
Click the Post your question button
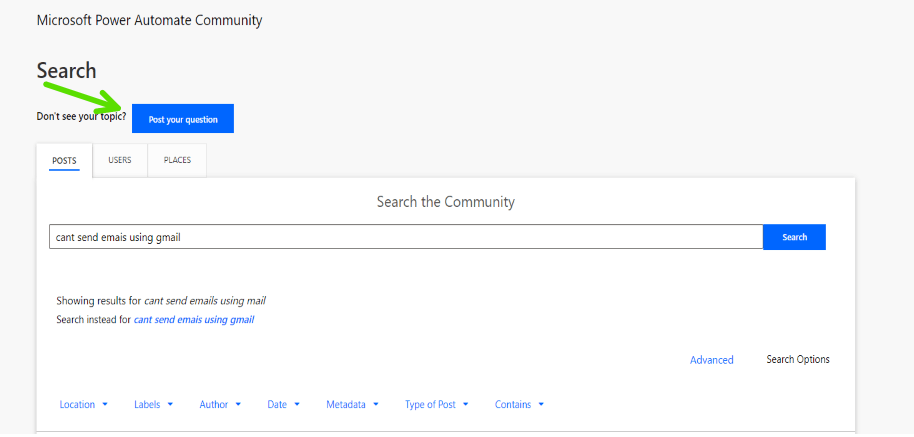point(182,119)
